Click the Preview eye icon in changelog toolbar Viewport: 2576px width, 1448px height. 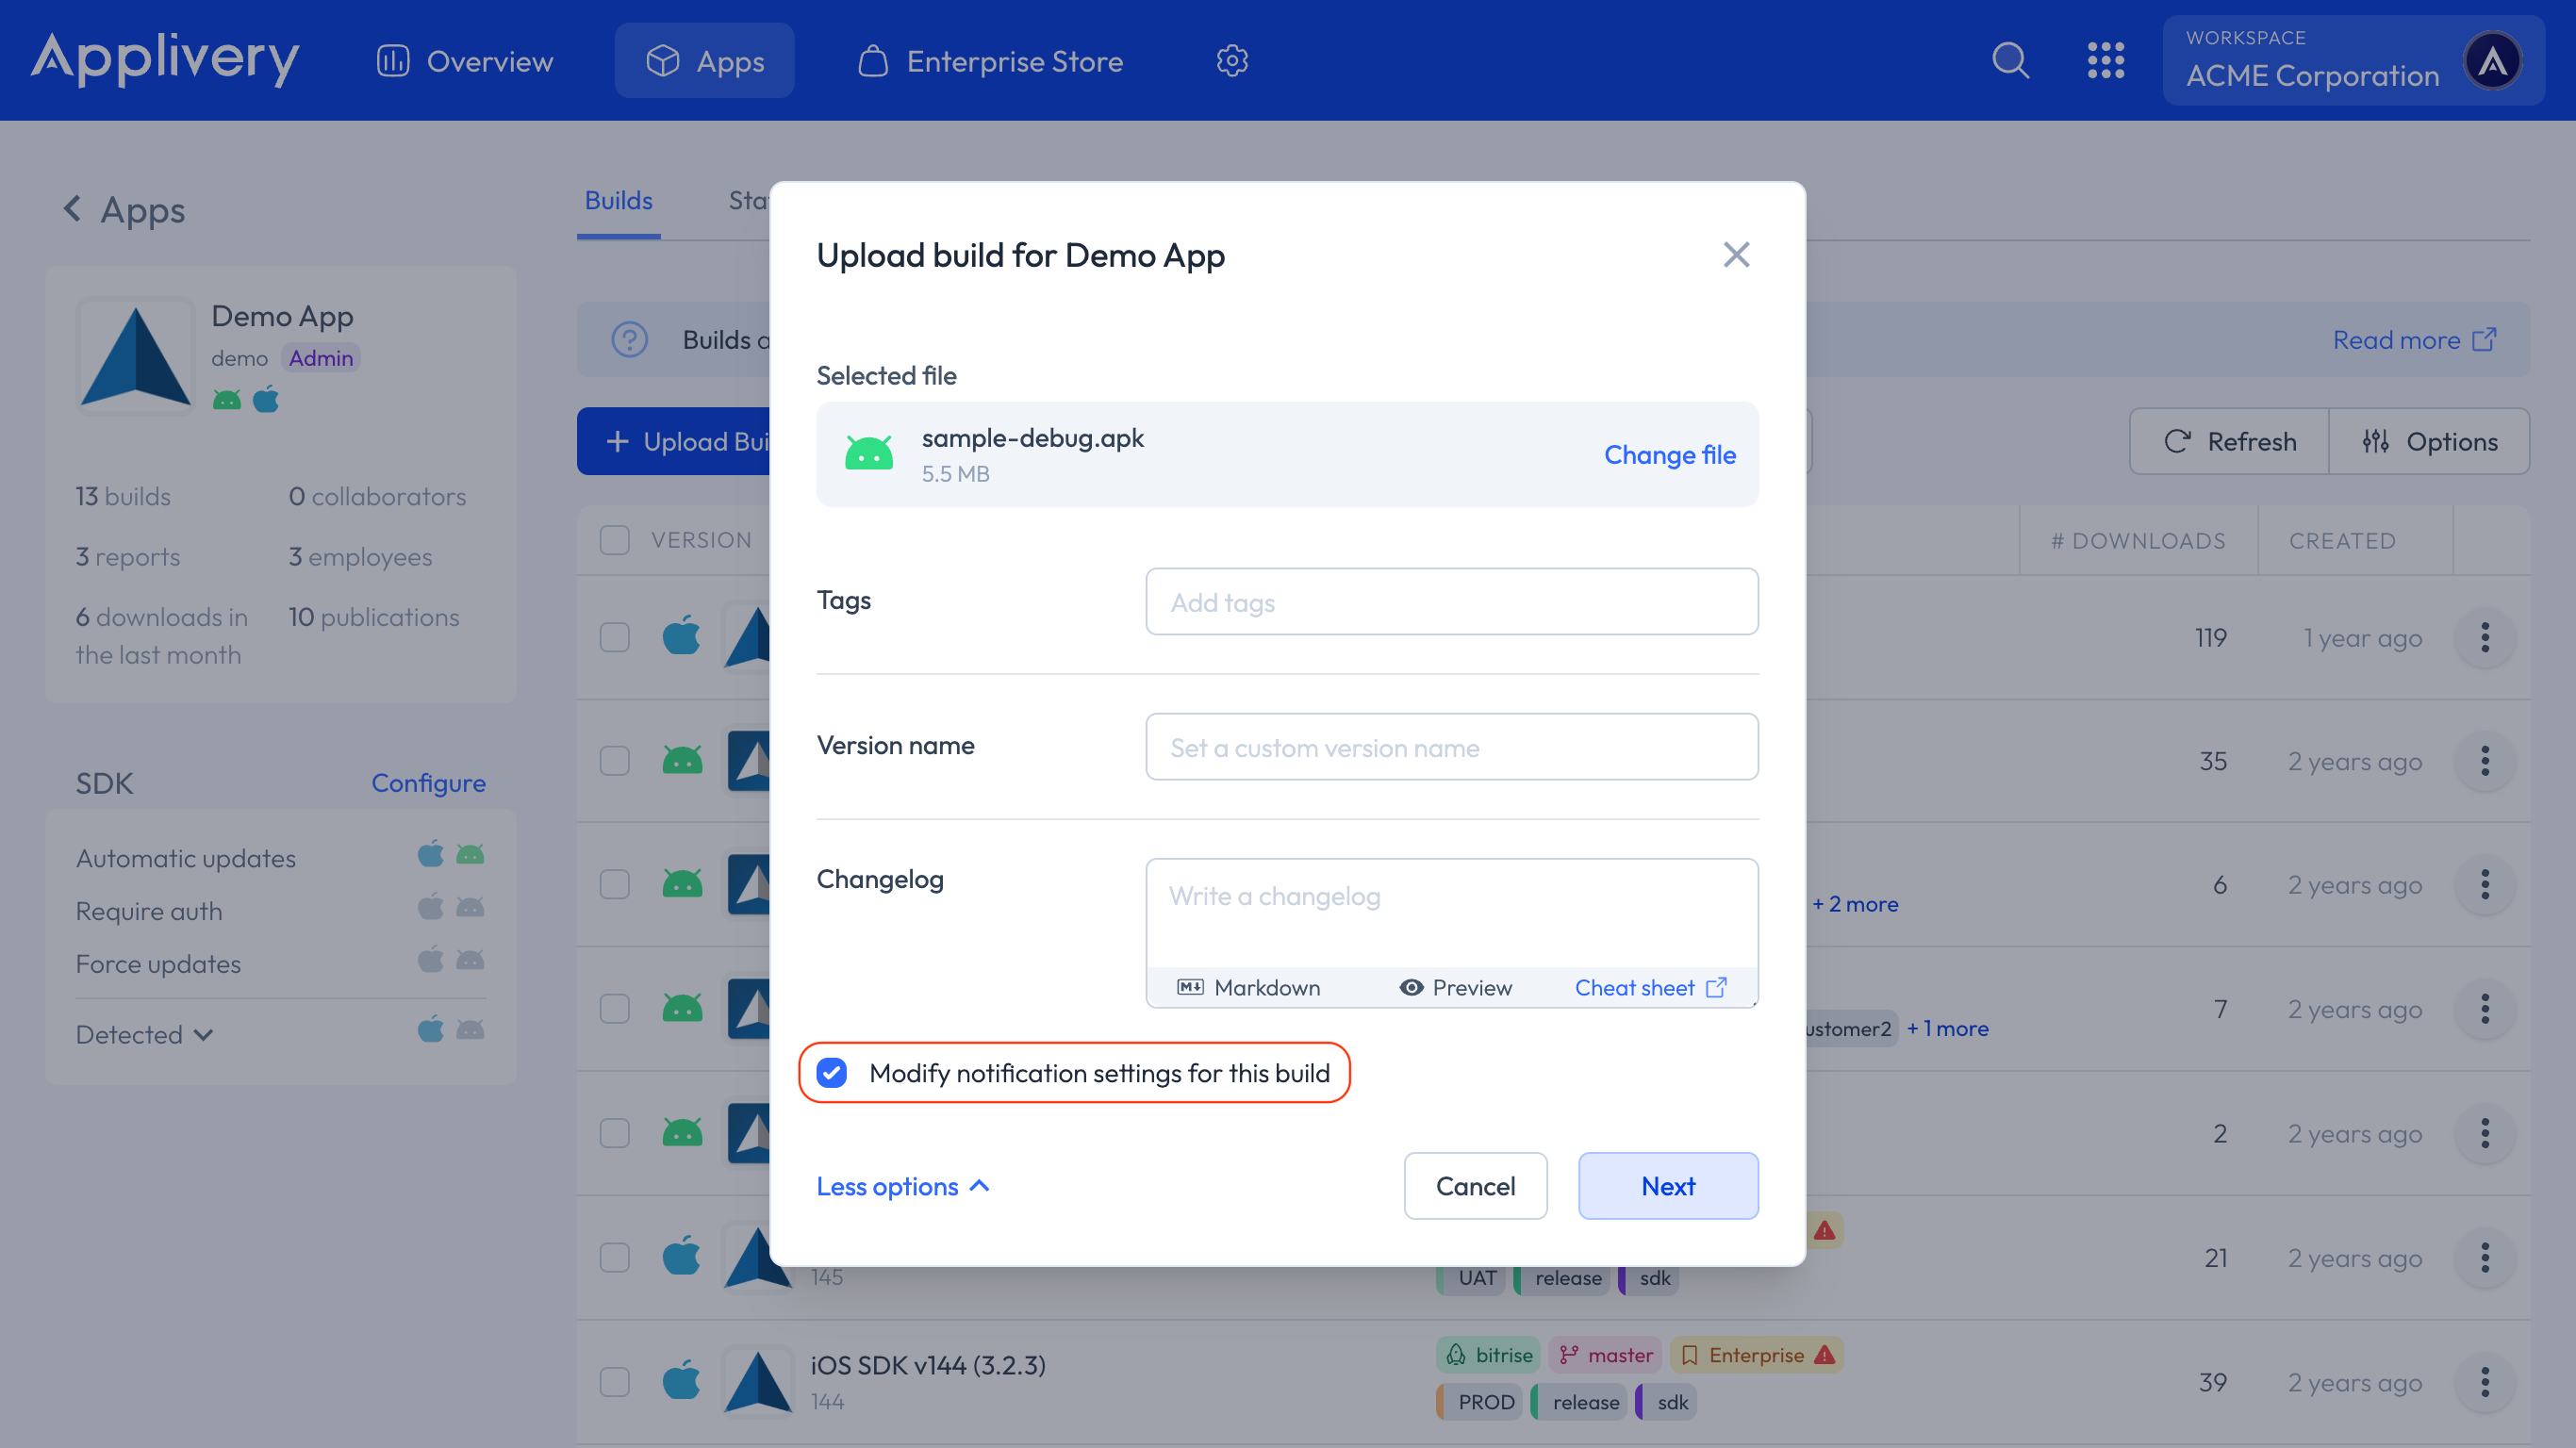[1411, 987]
